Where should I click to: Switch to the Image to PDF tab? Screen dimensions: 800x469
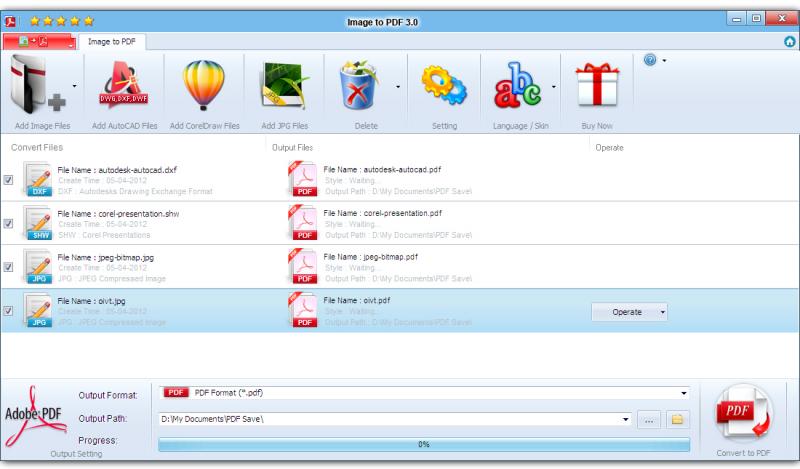(113, 42)
